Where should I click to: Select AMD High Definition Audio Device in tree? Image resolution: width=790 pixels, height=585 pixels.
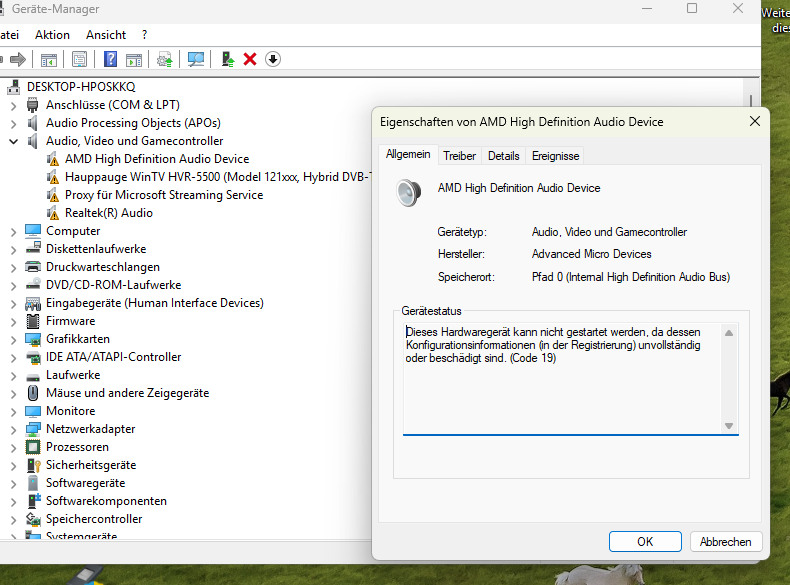click(x=157, y=159)
